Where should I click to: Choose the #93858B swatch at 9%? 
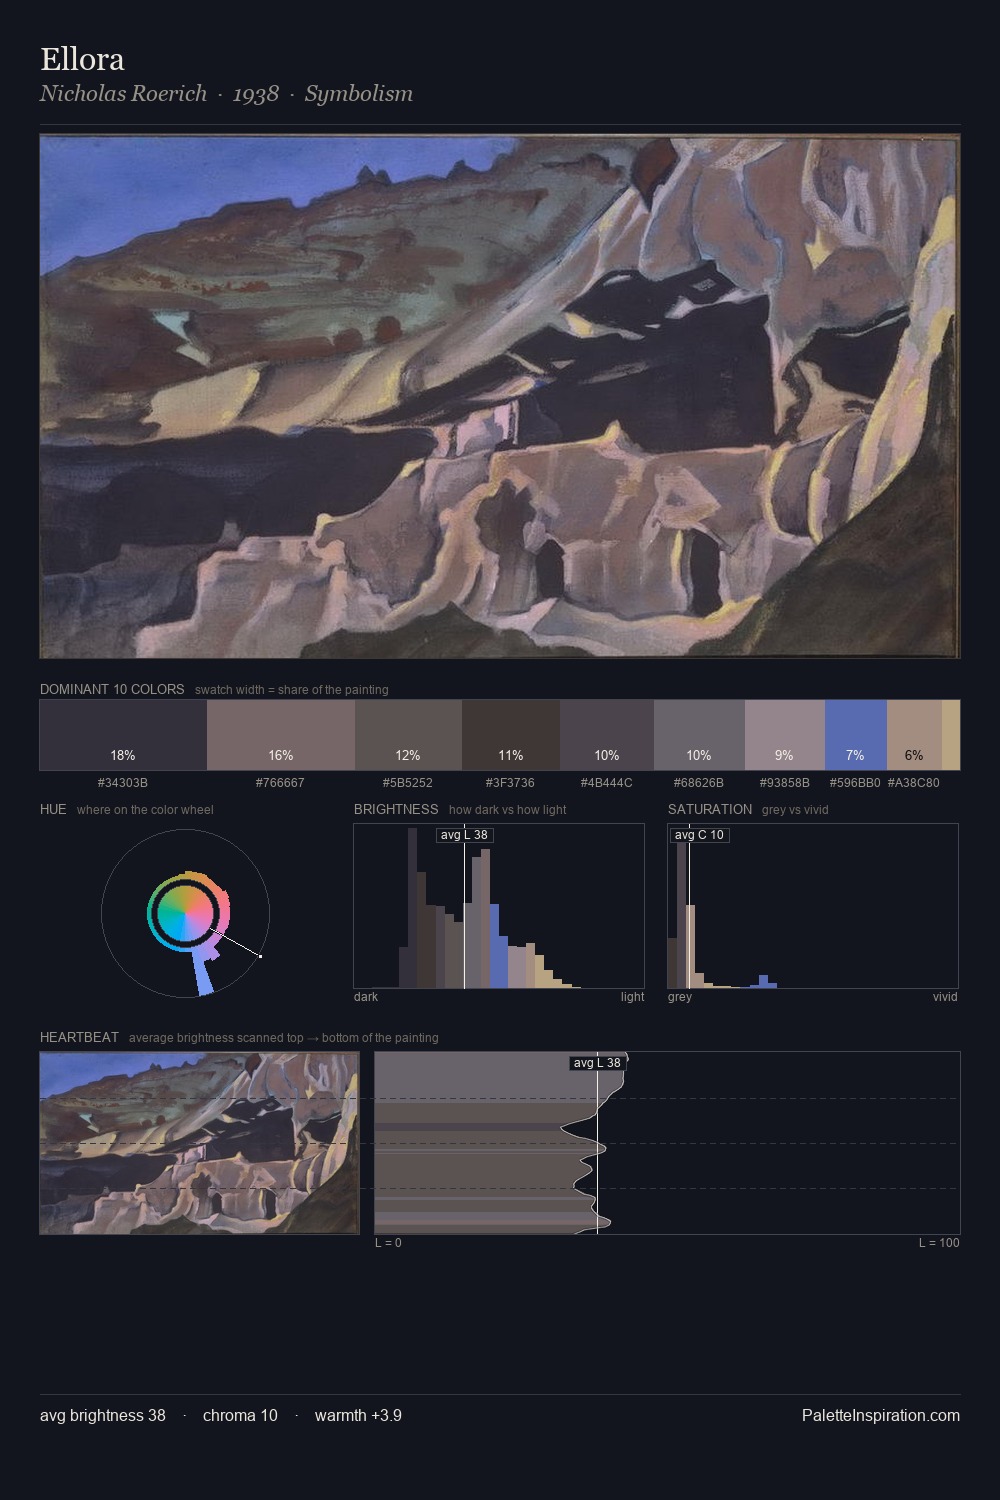point(785,735)
